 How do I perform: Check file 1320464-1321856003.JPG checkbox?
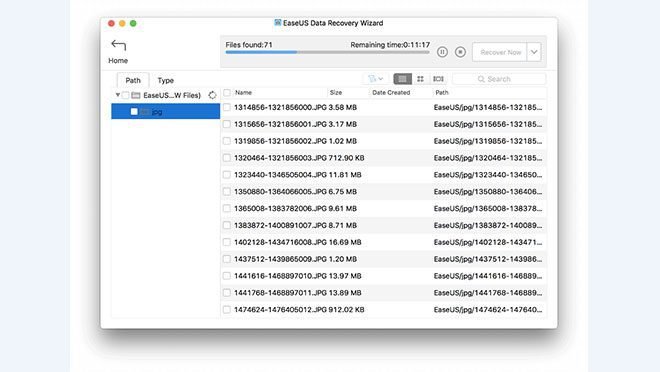[x=227, y=158]
